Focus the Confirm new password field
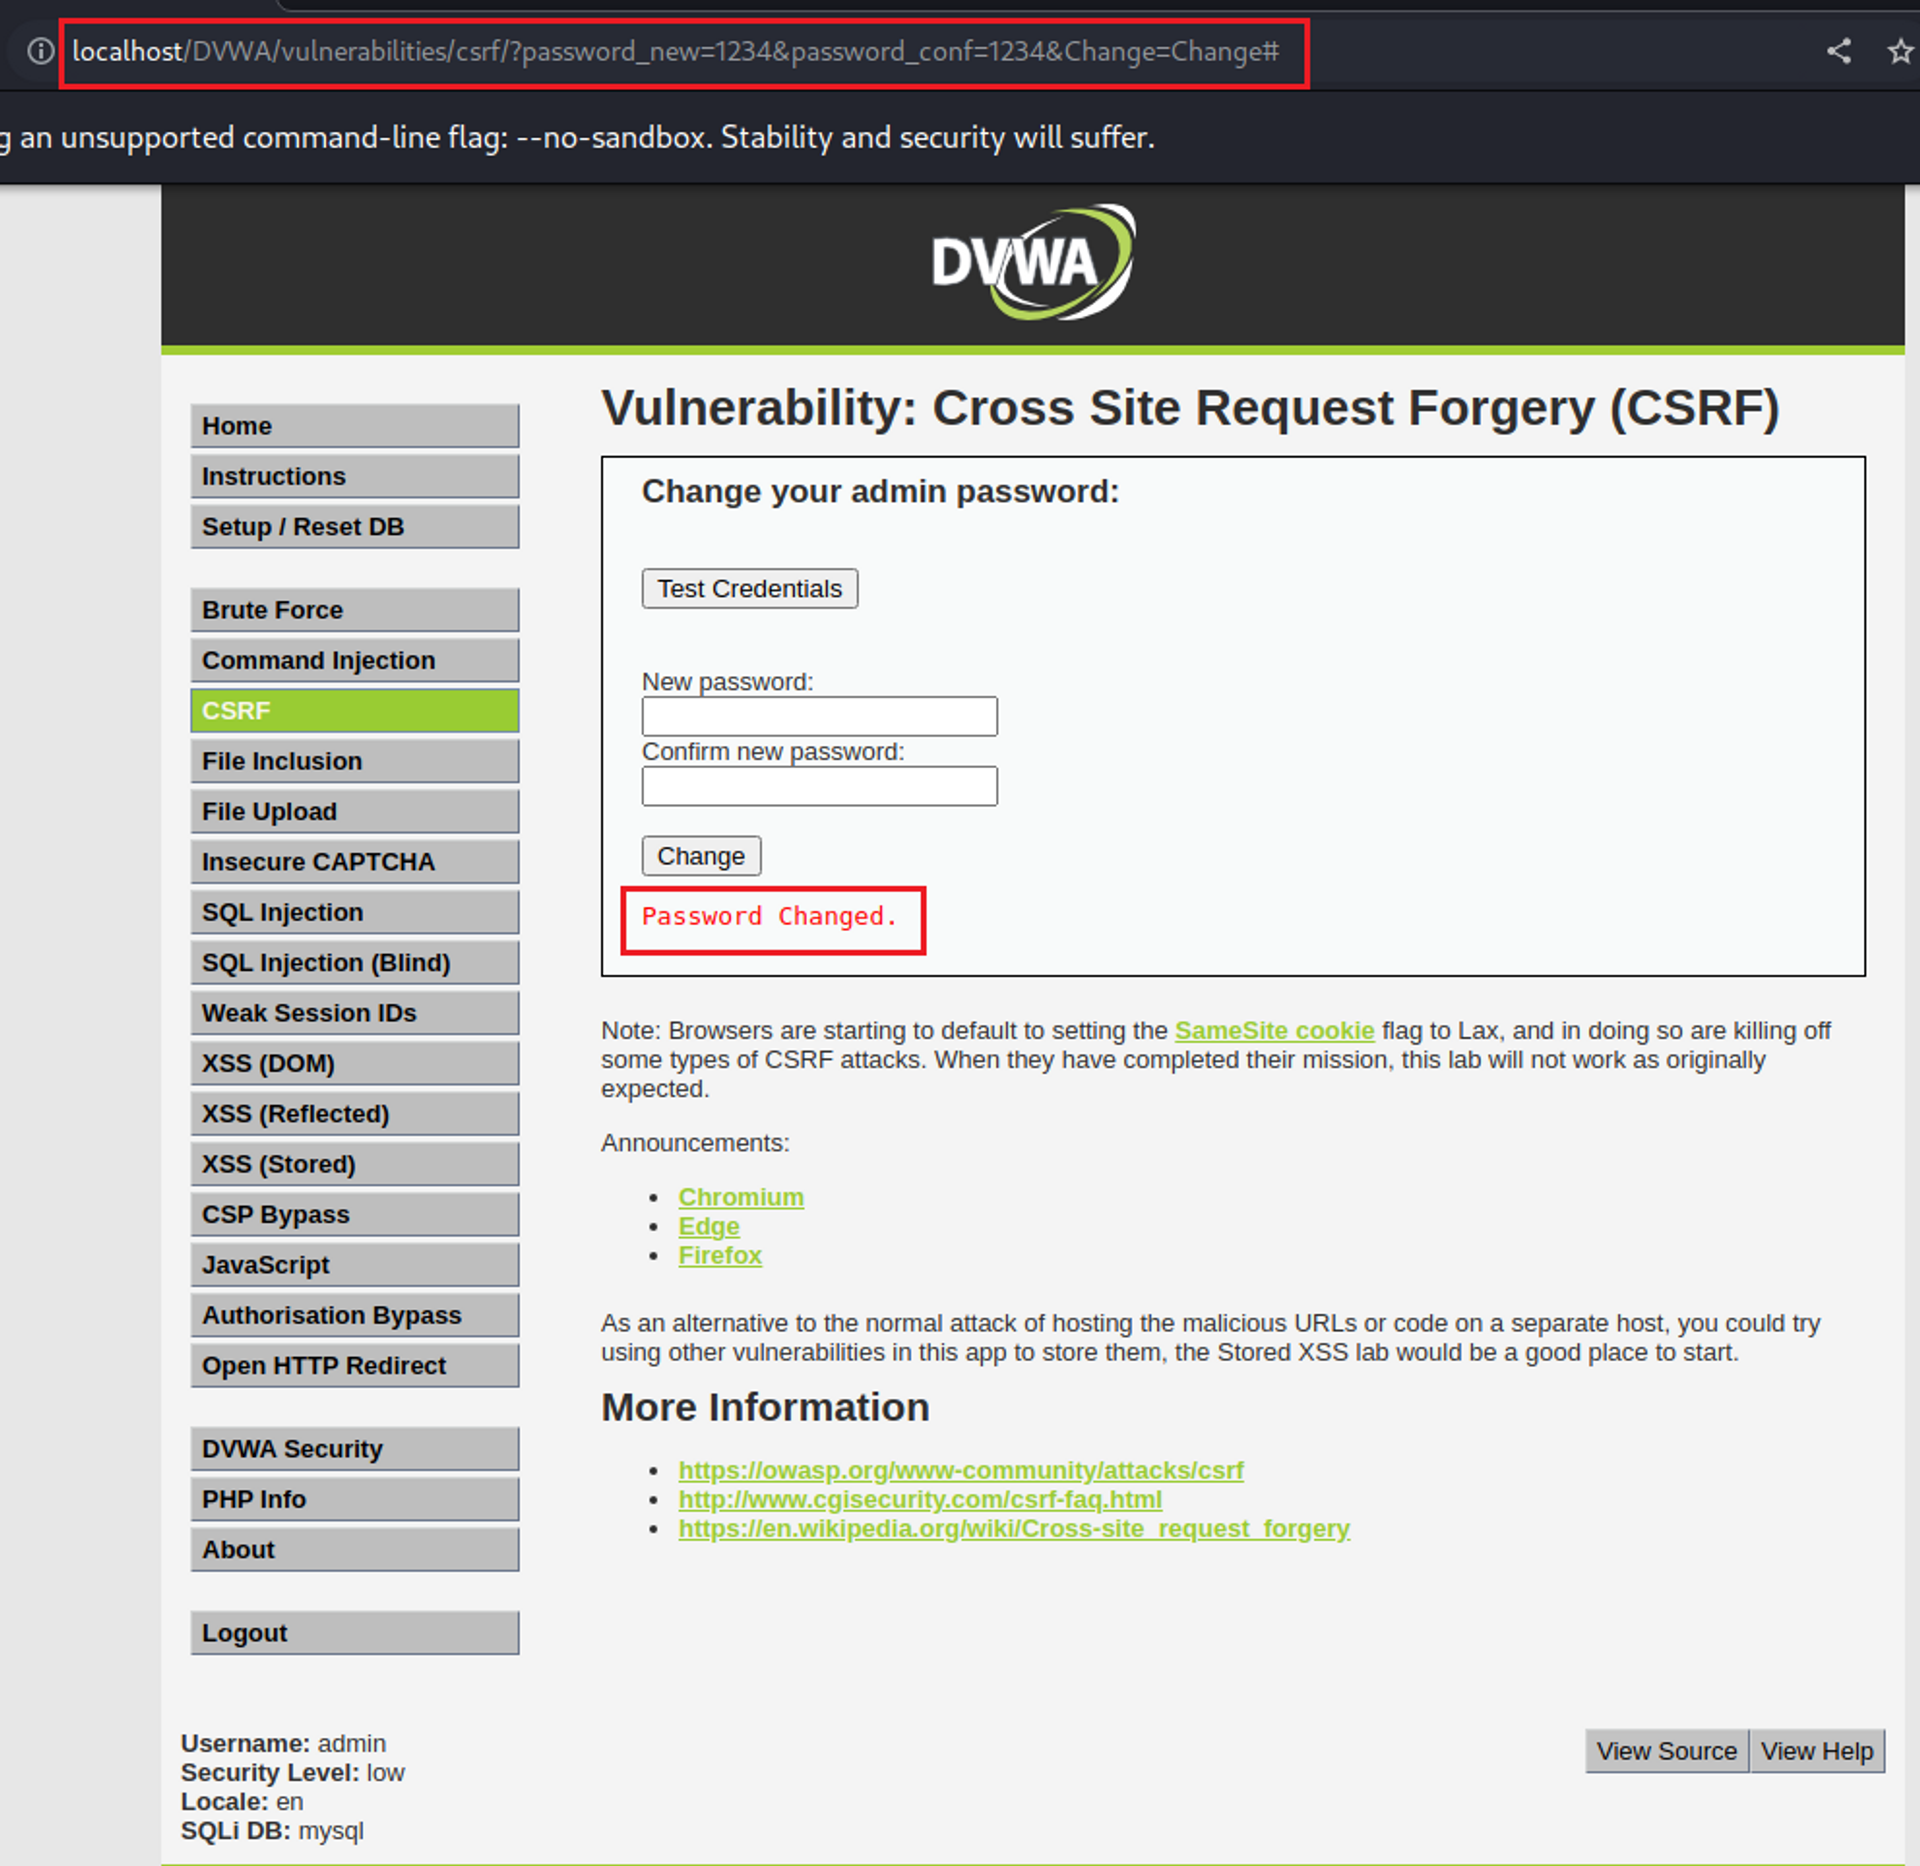Viewport: 1920px width, 1866px height. (819, 786)
